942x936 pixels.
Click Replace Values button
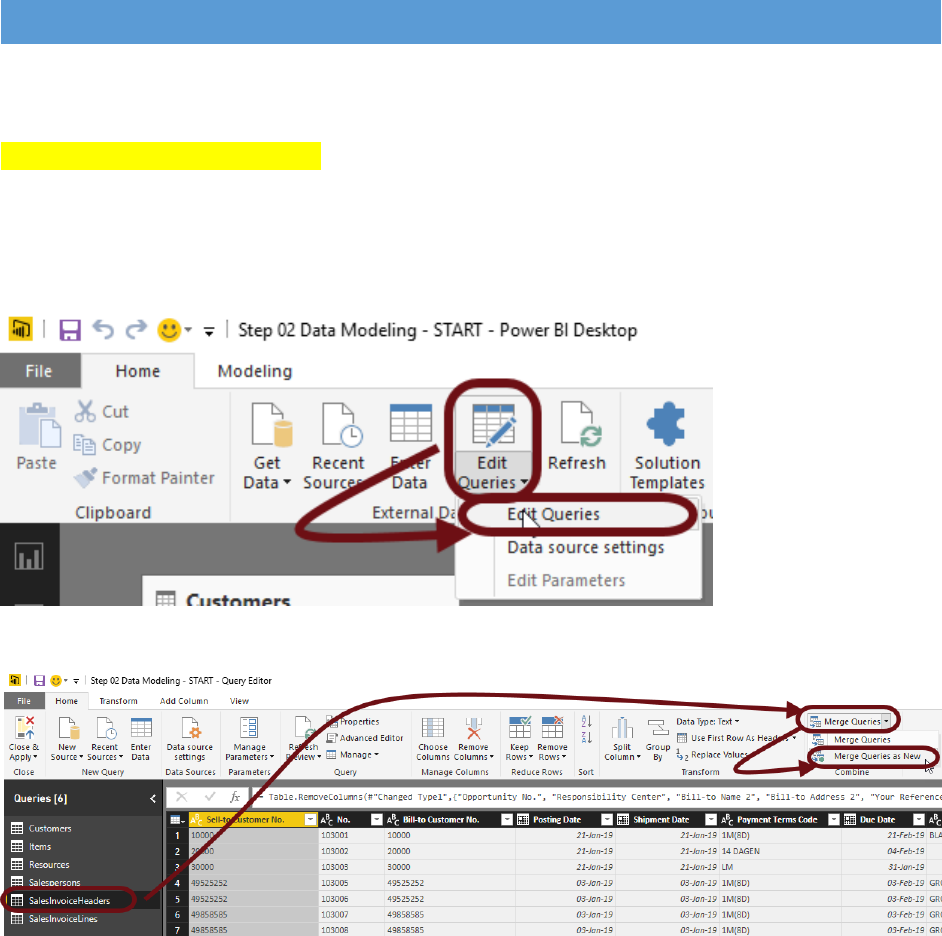pos(713,755)
